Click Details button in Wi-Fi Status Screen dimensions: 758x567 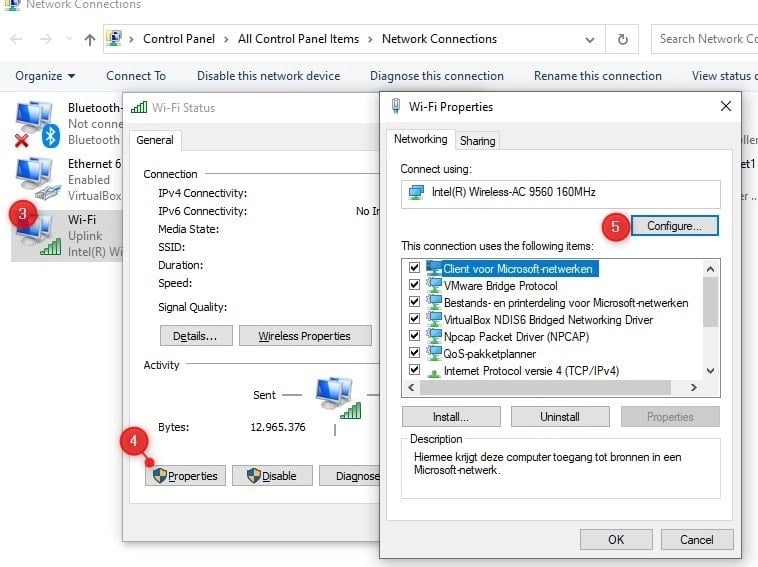click(196, 336)
